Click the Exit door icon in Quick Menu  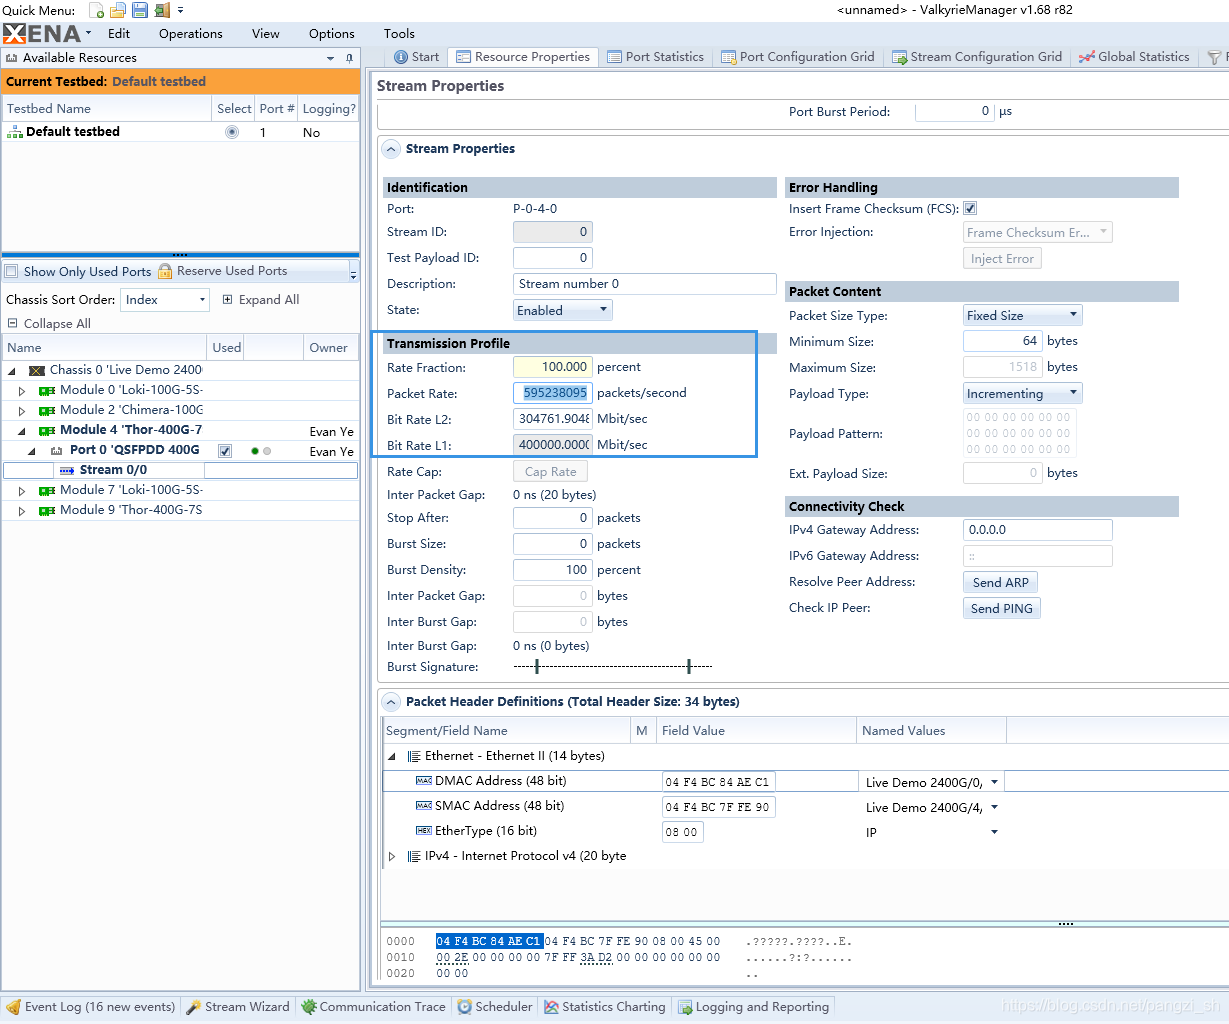(162, 10)
